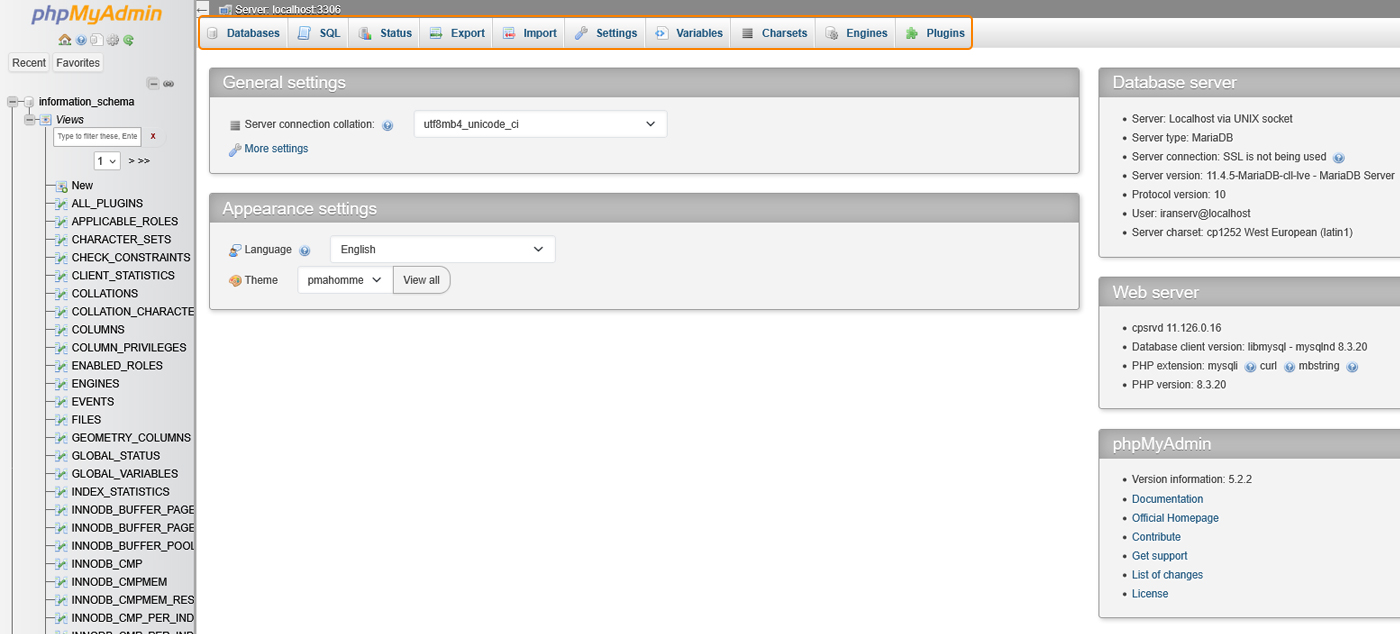Viewport: 1400px width, 634px height.
Task: Open the Theme dropdown showing pmahomme
Action: [x=345, y=280]
